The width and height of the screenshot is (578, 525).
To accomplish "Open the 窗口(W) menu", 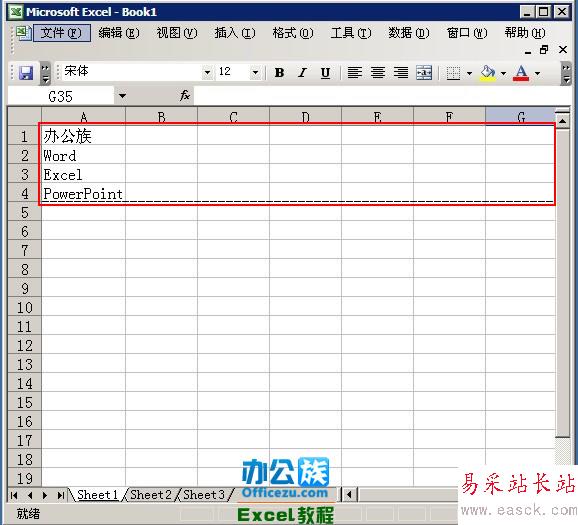I will tap(467, 33).
